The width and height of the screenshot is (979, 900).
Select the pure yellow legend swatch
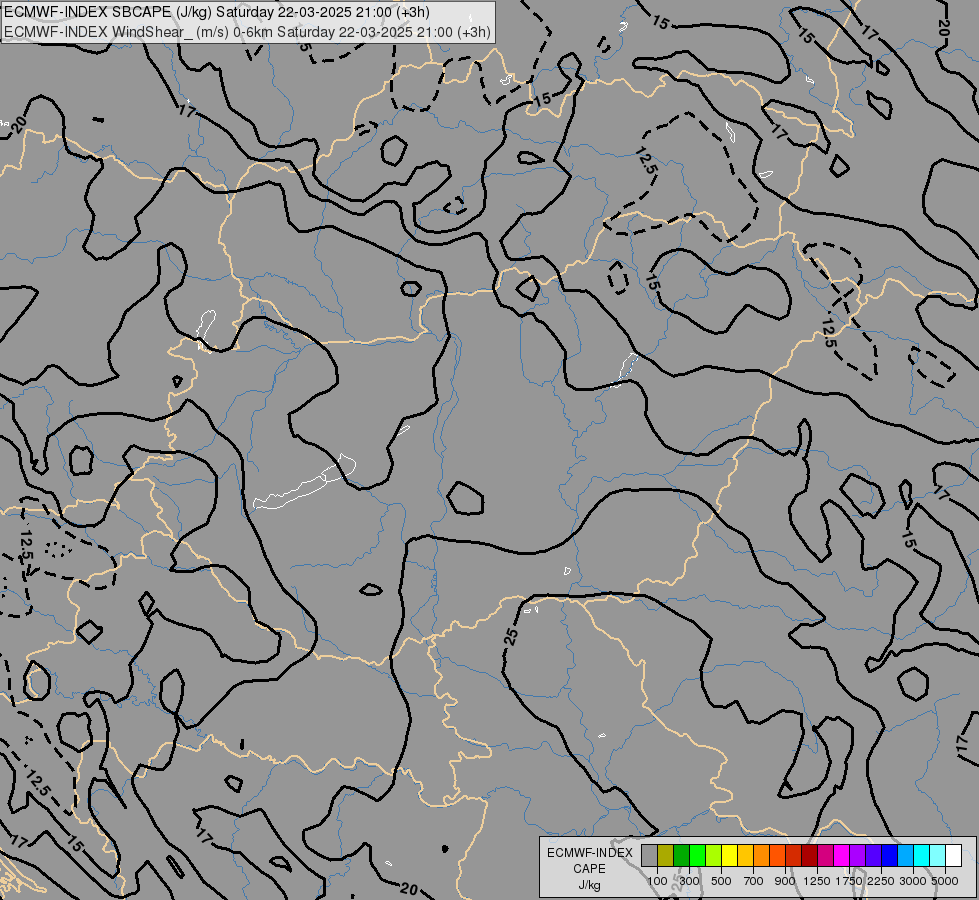coord(729,855)
